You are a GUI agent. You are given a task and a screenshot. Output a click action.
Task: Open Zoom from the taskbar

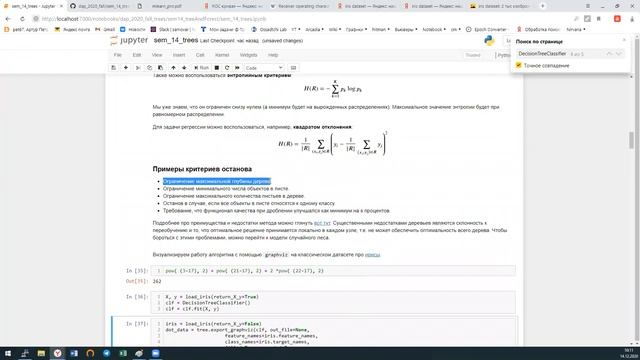pos(156,353)
